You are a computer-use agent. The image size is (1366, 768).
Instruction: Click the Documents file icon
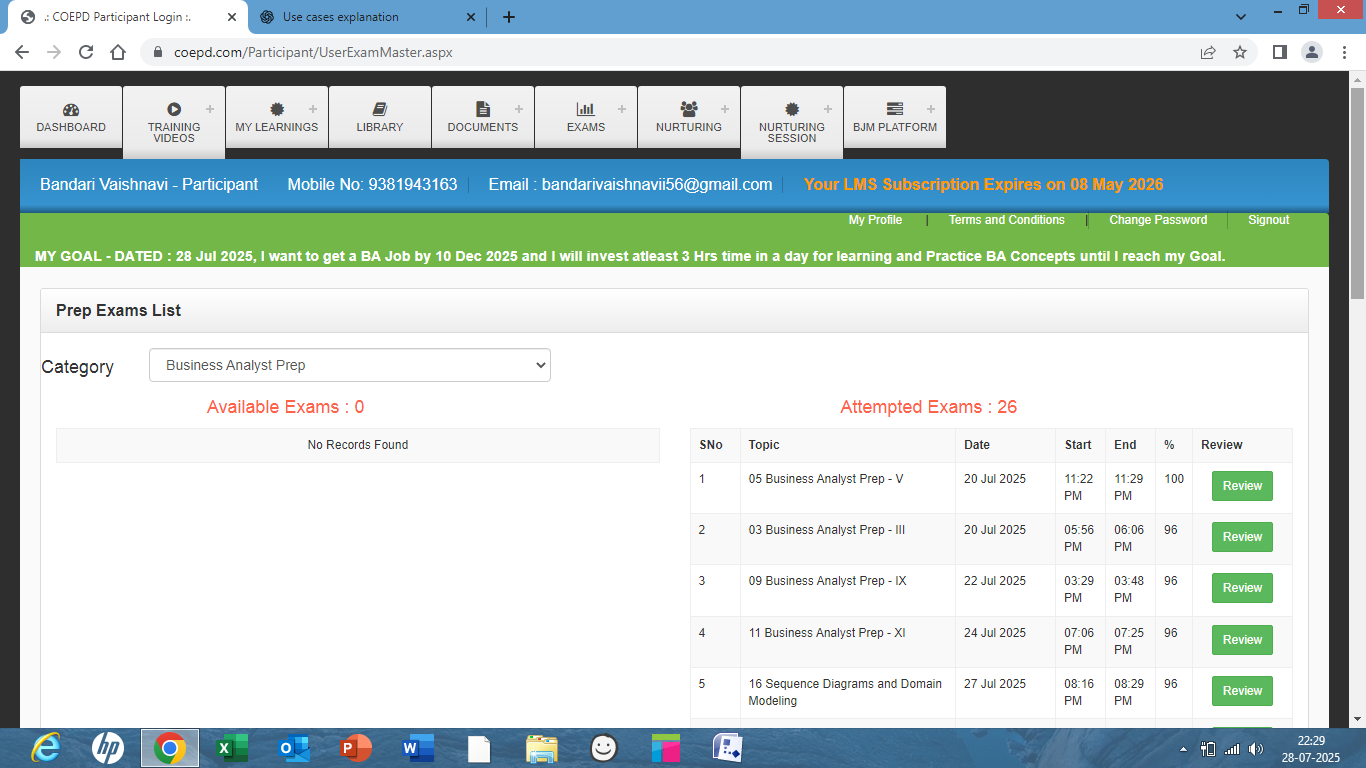pyautogui.click(x=483, y=110)
